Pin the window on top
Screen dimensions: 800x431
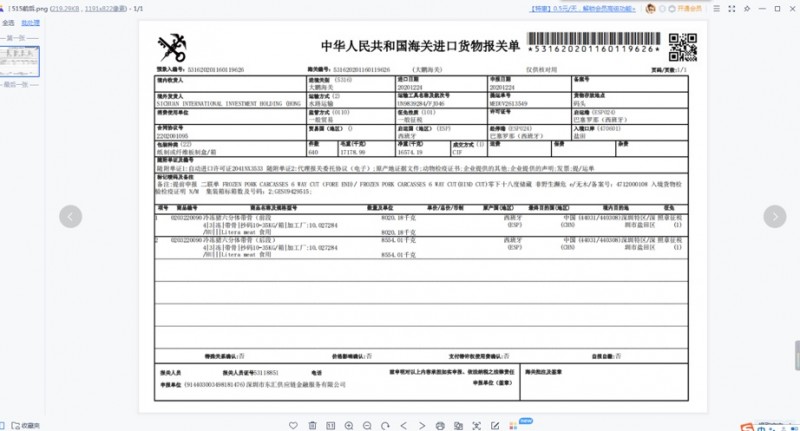point(747,9)
